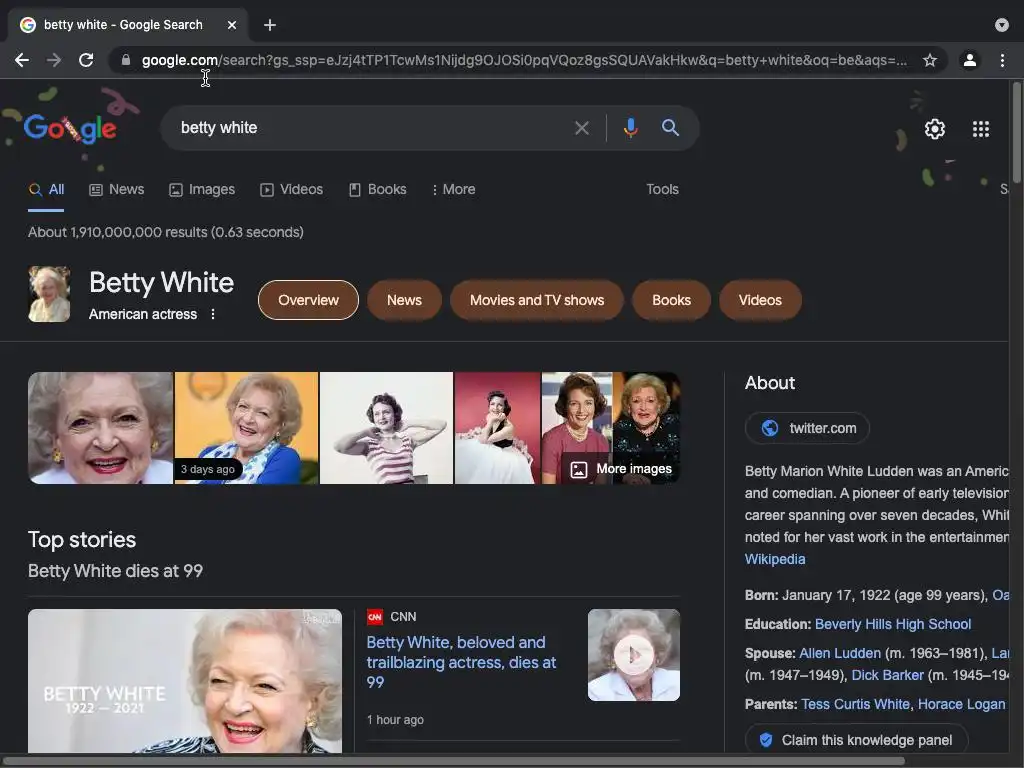Close the betty white search tab
This screenshot has width=1024, height=768.
point(232,25)
